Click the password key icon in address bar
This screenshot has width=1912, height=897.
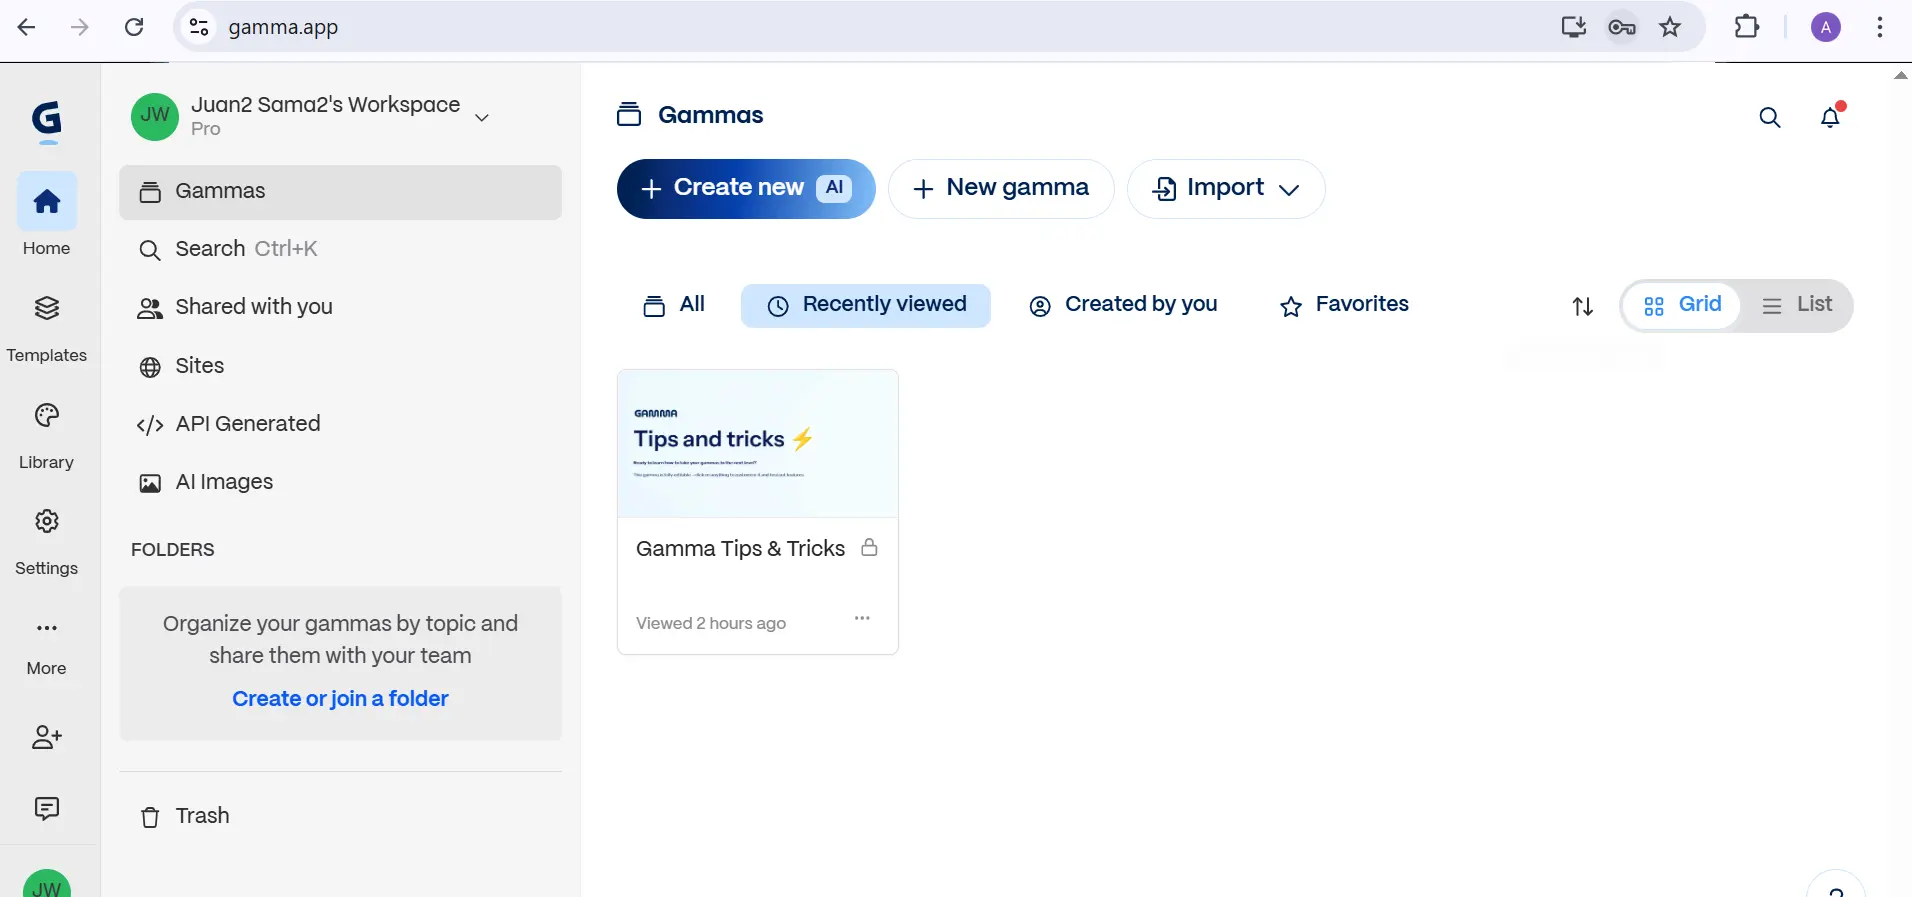[x=1622, y=27]
